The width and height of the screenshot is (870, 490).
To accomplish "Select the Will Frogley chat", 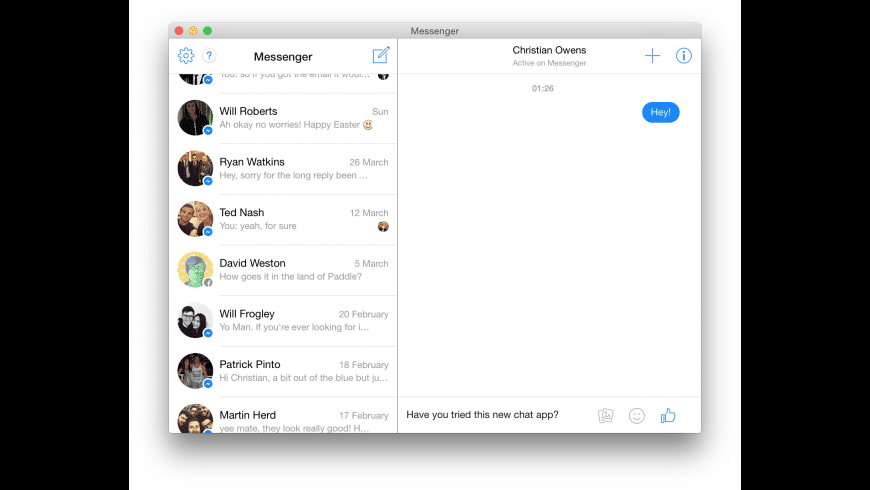I will click(283, 321).
